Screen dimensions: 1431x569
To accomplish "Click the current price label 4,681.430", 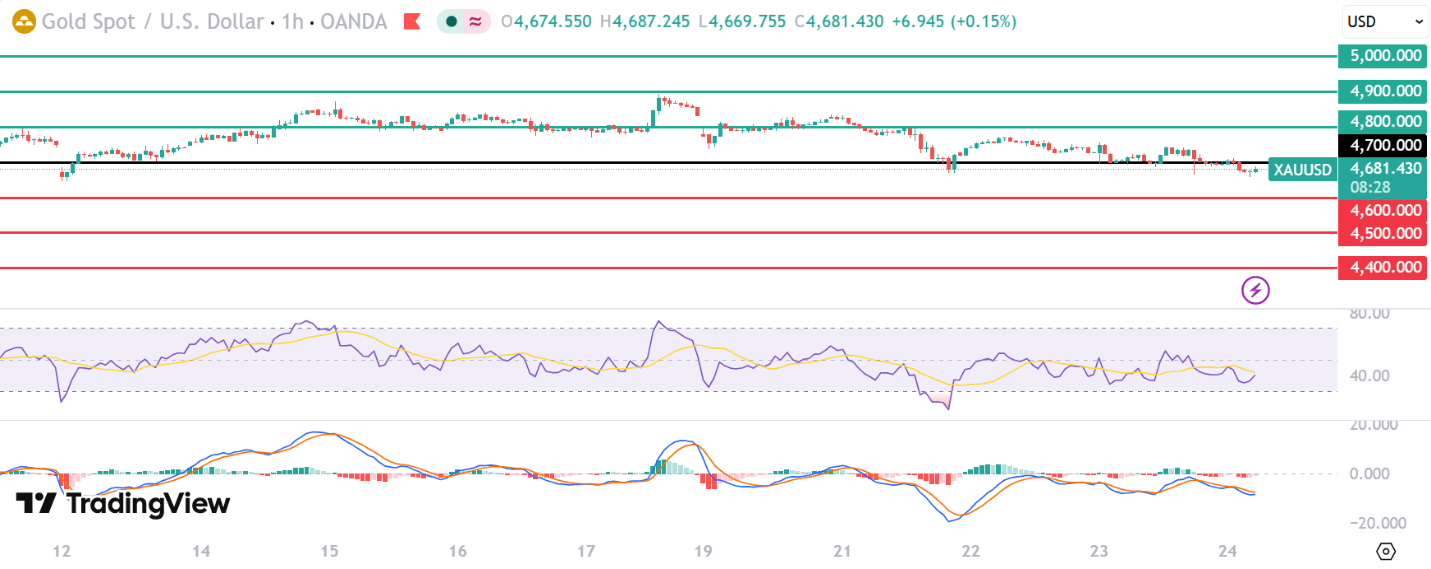I will click(x=1384, y=169).
